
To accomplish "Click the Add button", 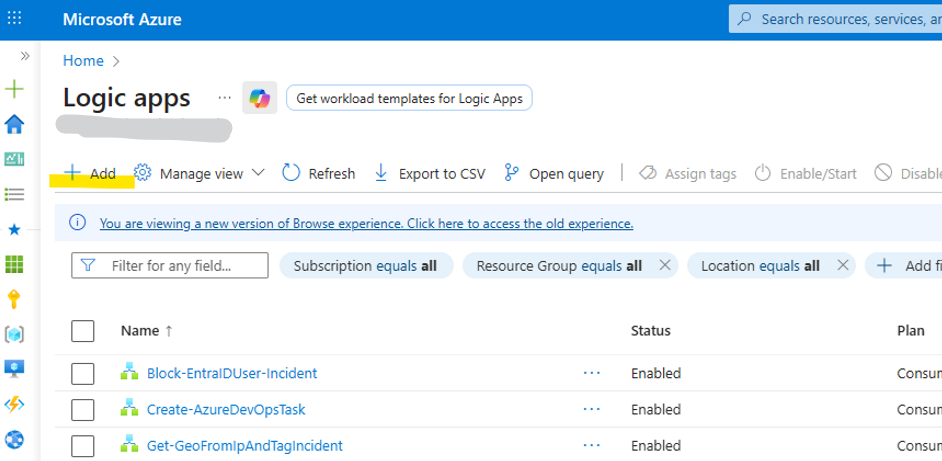I will pyautogui.click(x=91, y=174).
